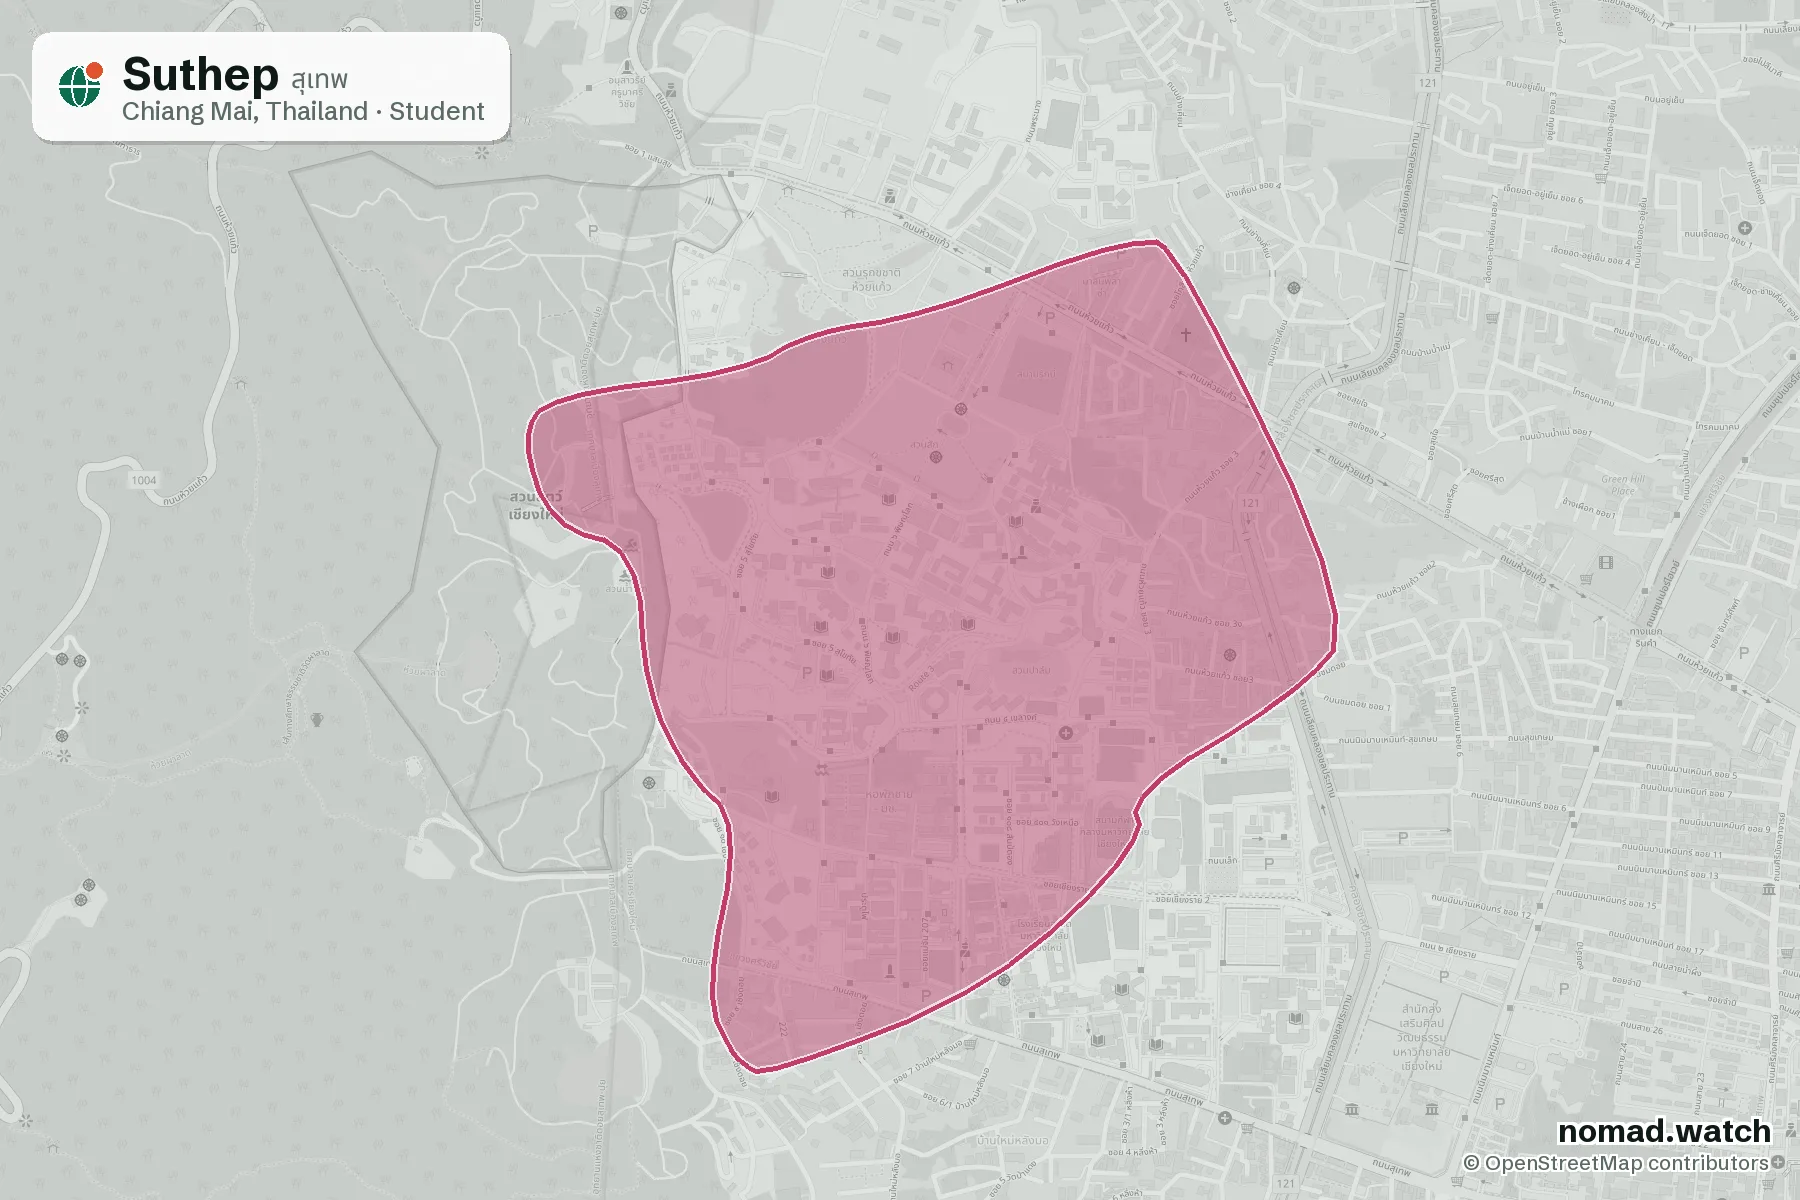Click the 'Green Hill Place' map label
This screenshot has width=1800, height=1200.
point(1624,485)
